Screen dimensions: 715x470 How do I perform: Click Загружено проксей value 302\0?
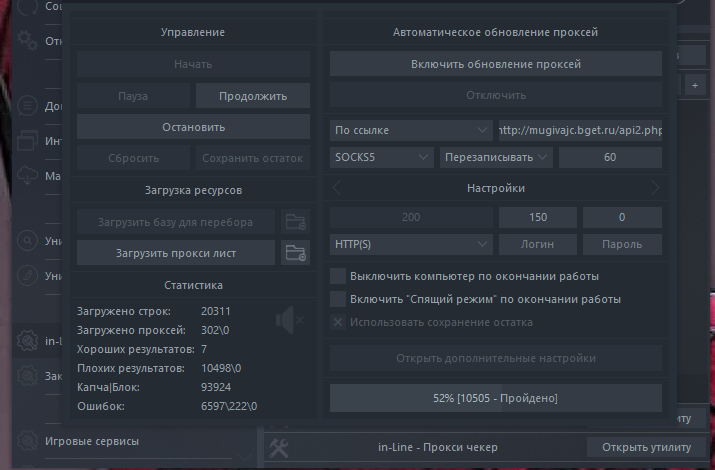pyautogui.click(x=215, y=330)
